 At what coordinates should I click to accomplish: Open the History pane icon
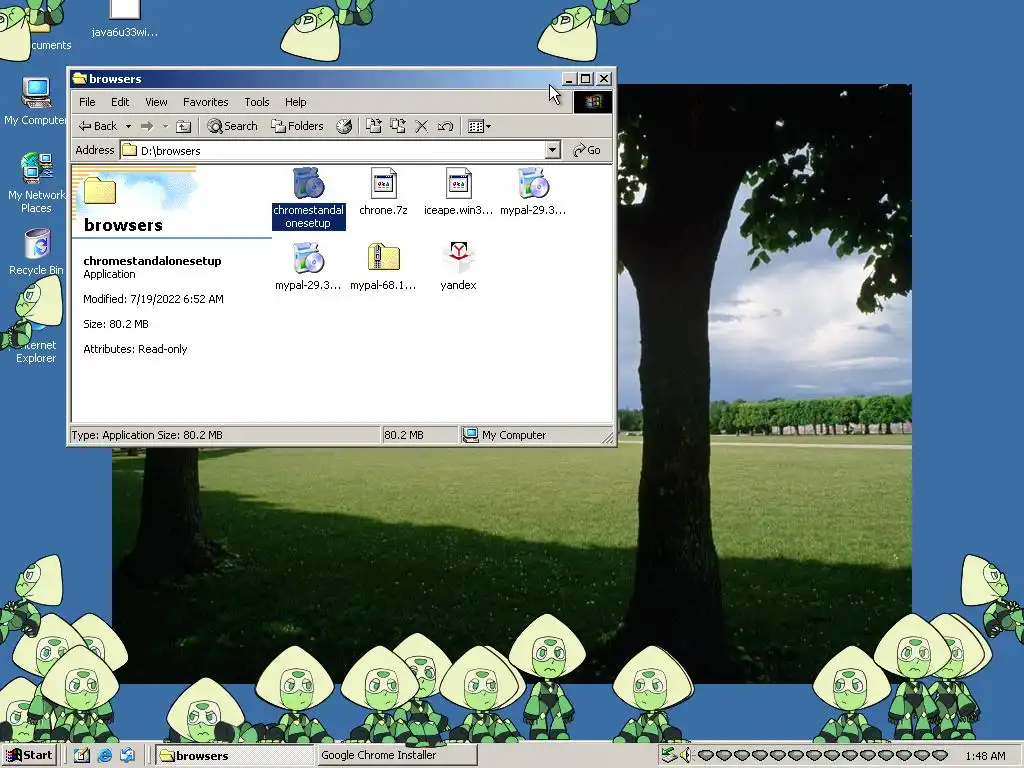344,126
